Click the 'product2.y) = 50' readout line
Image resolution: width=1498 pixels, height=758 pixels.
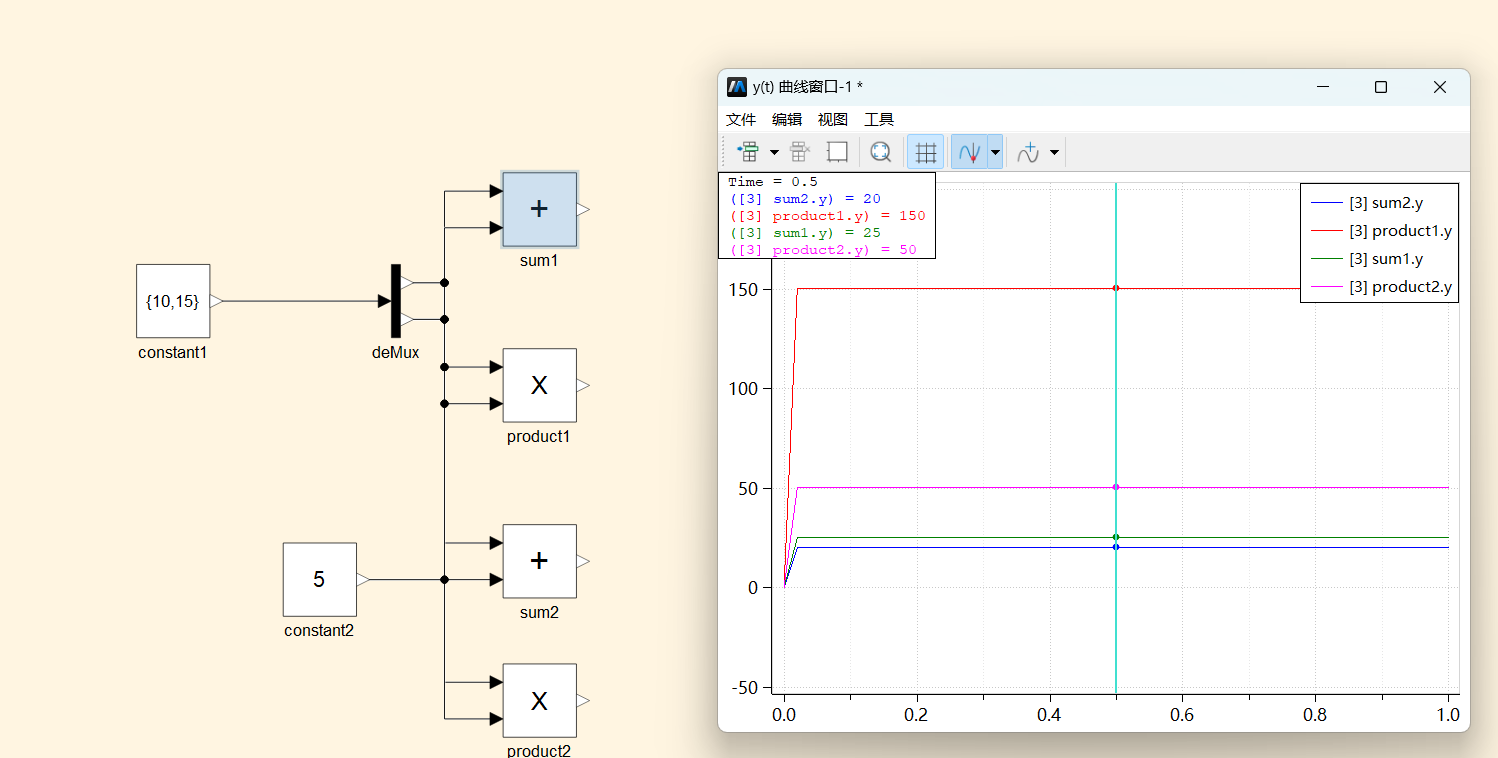823,250
